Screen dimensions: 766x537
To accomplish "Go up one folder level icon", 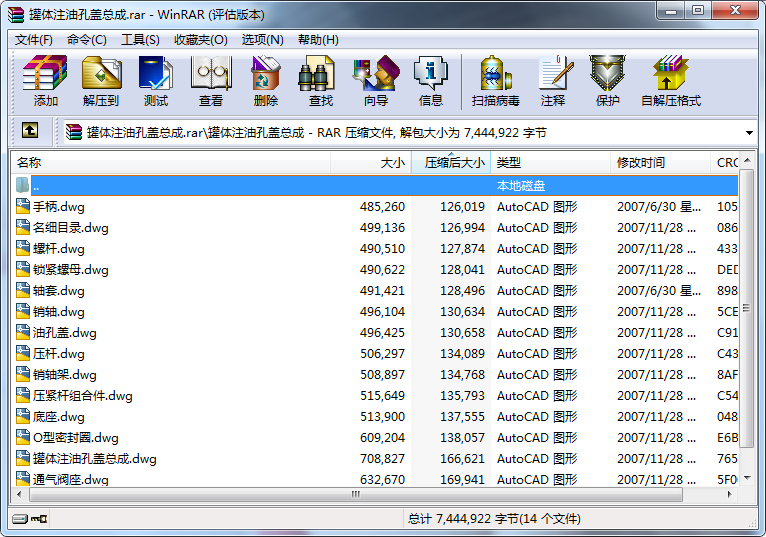I will click(30, 130).
